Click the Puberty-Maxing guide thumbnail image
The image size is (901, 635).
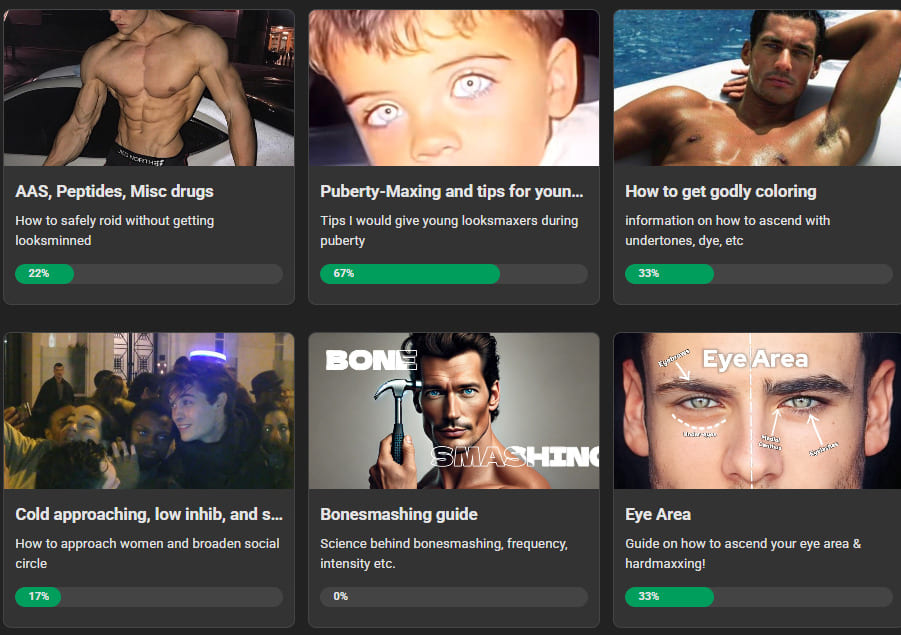453,88
